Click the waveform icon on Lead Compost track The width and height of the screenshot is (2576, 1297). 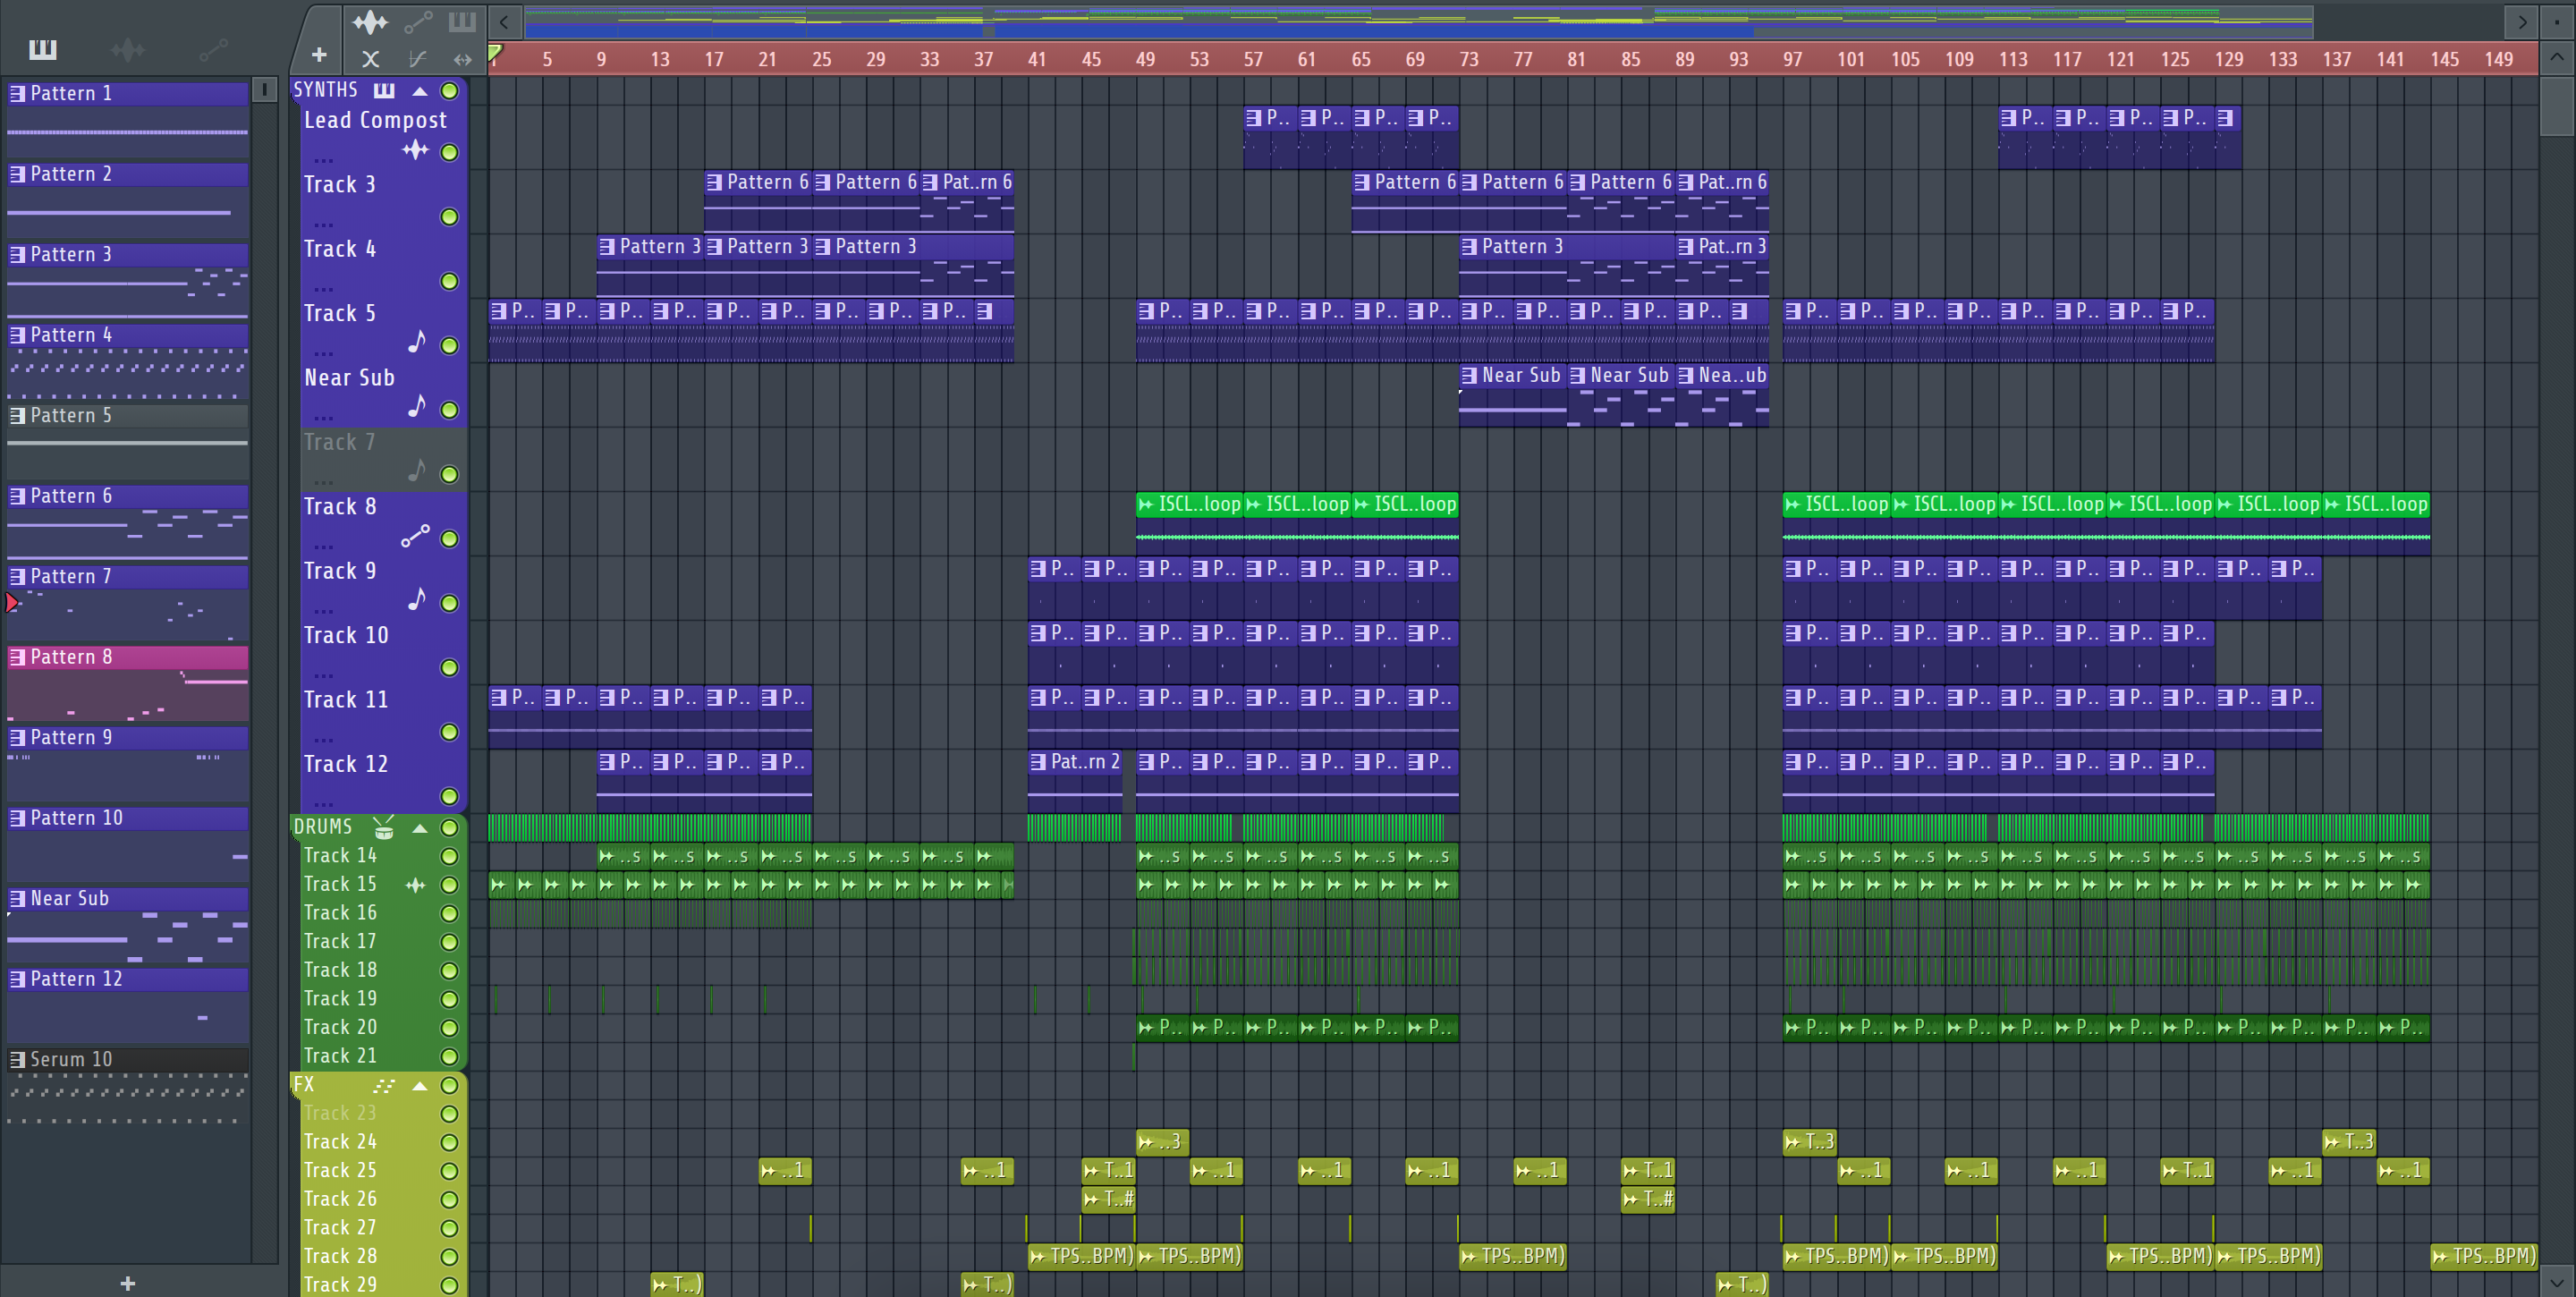[415, 151]
